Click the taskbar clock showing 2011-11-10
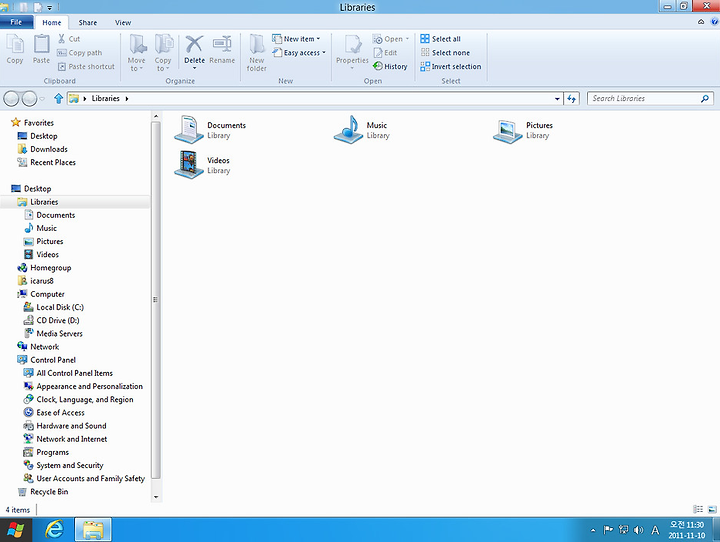The height and width of the screenshot is (542, 720). tap(686, 530)
